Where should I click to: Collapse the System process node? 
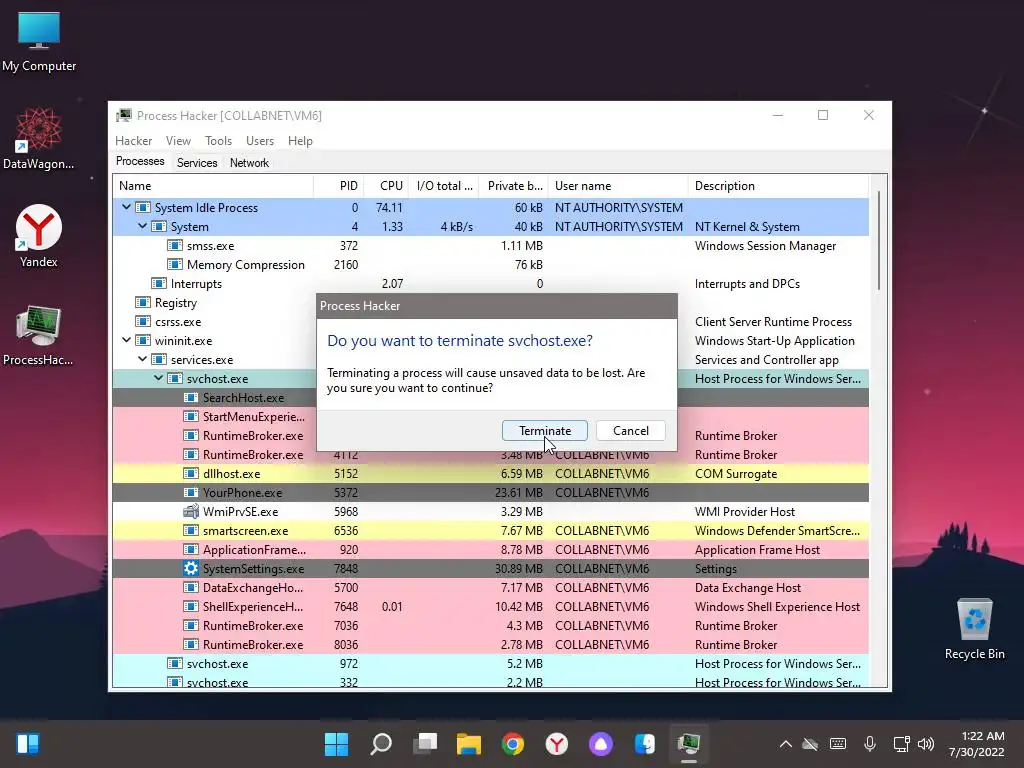(x=142, y=226)
